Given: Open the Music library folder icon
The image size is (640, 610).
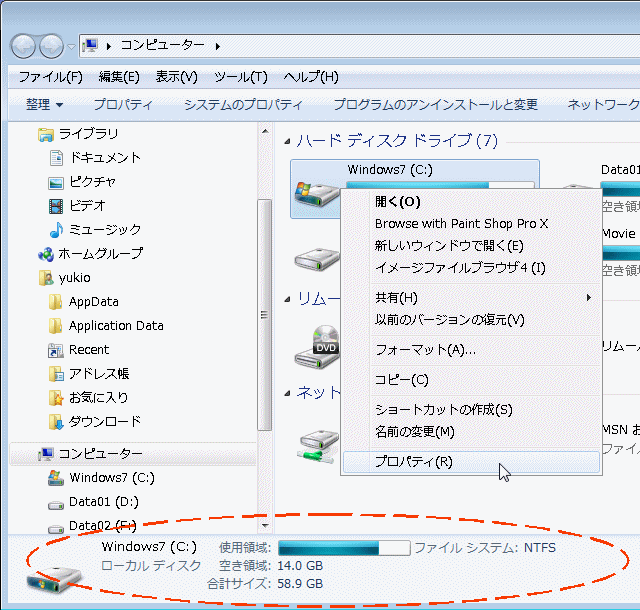Looking at the screenshot, I should (56, 230).
